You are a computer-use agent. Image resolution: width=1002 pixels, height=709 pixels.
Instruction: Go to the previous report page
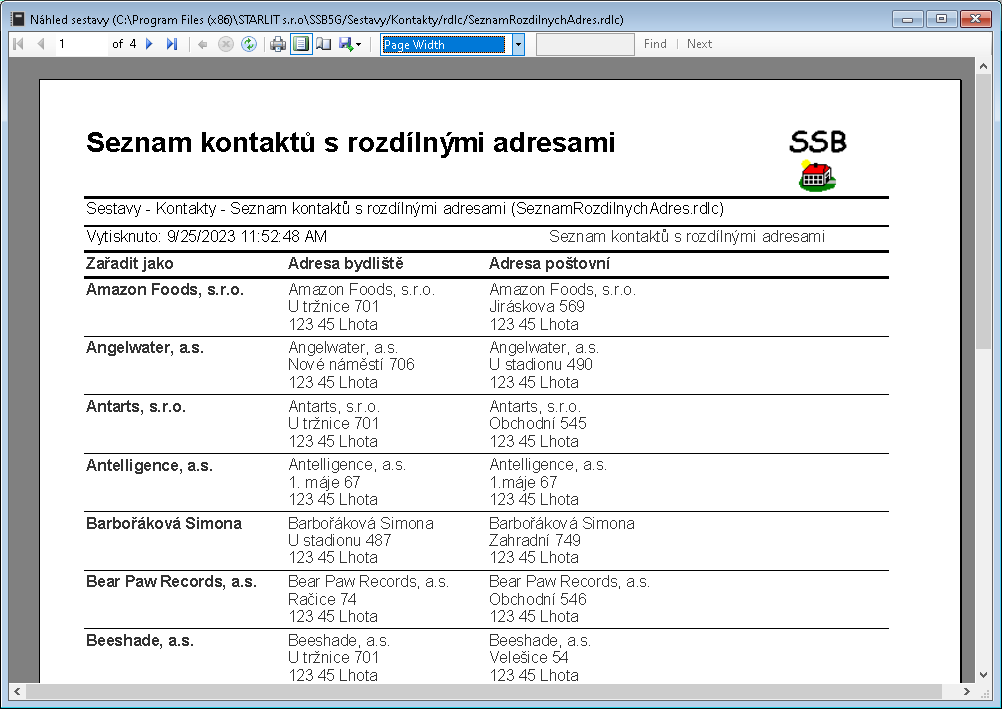pyautogui.click(x=40, y=44)
